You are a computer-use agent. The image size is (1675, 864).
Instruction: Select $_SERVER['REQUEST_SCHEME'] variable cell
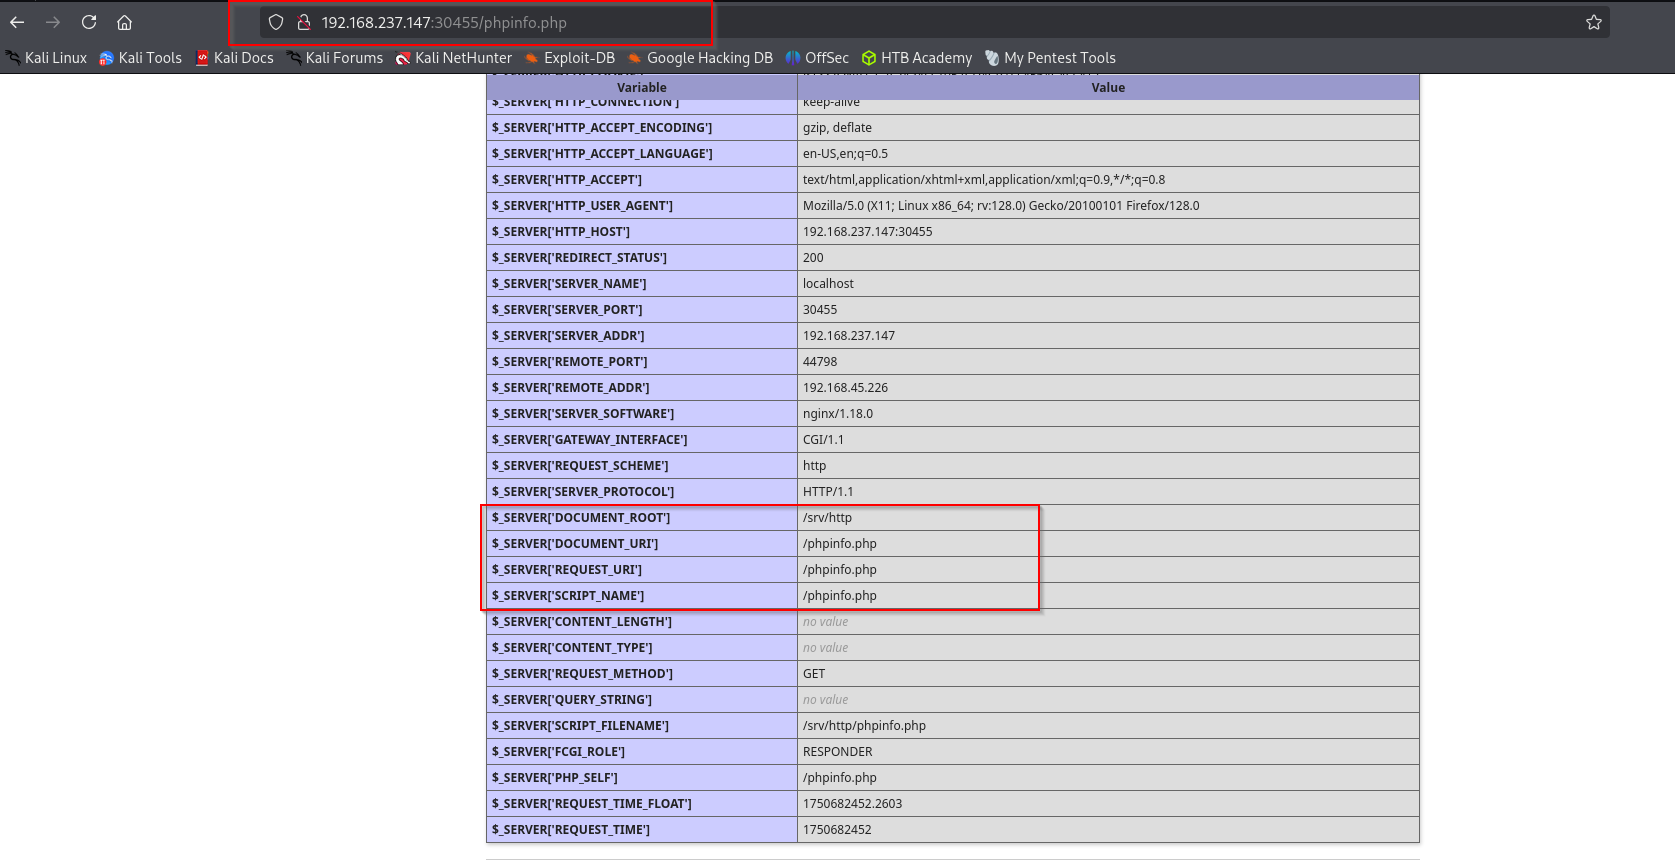pos(642,466)
